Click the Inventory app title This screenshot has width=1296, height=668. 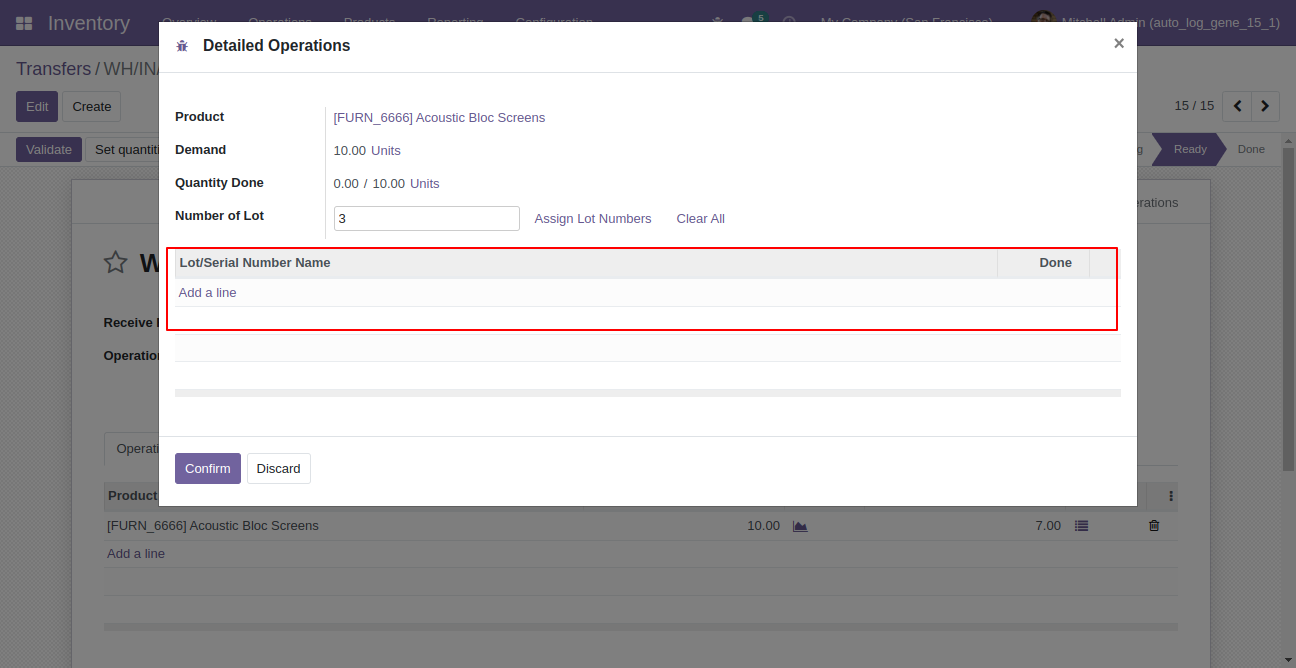point(89,23)
